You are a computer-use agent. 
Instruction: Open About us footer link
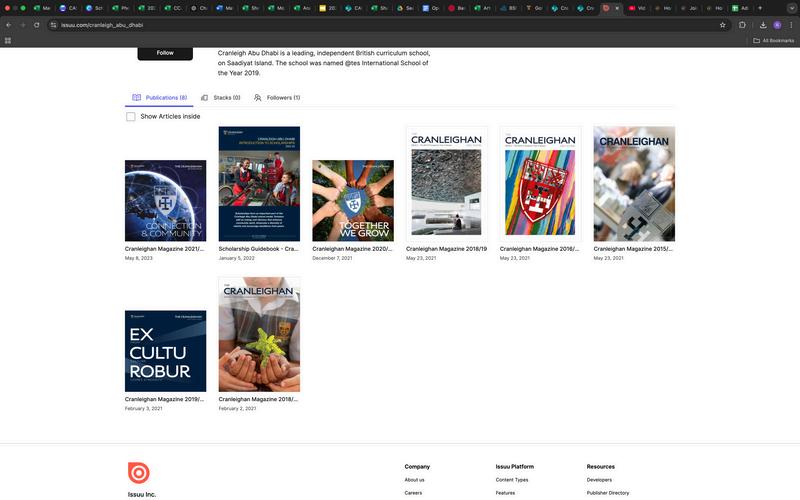(x=414, y=480)
